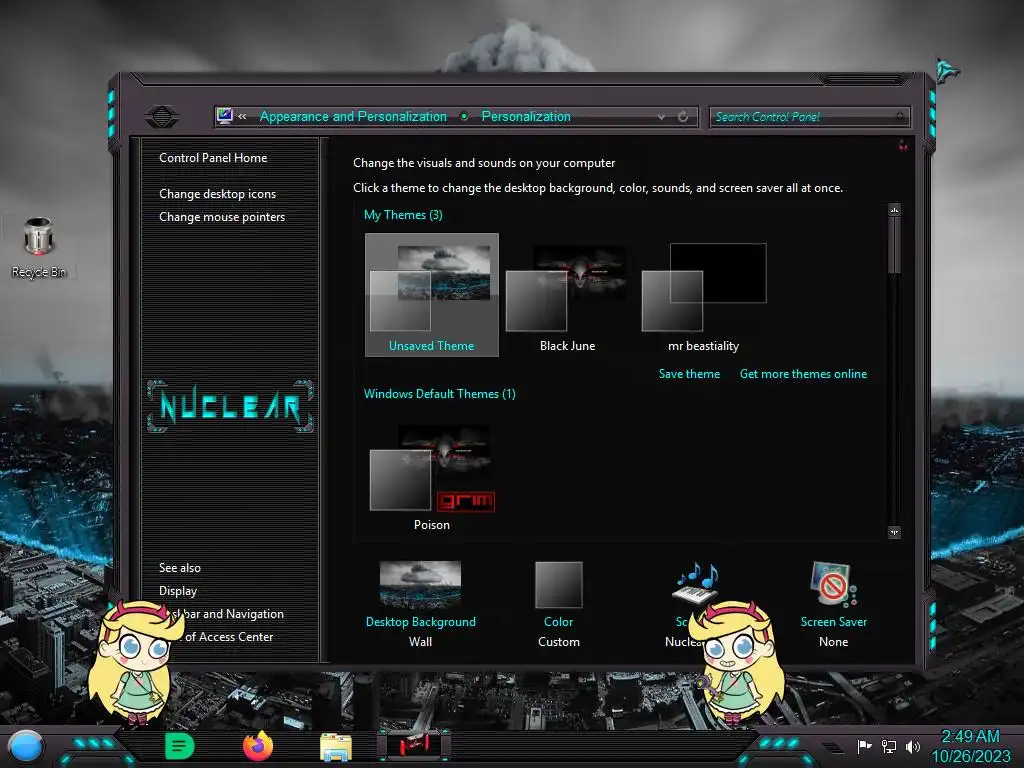The image size is (1024, 768).
Task: Open the Color swatch settings
Action: click(558, 584)
